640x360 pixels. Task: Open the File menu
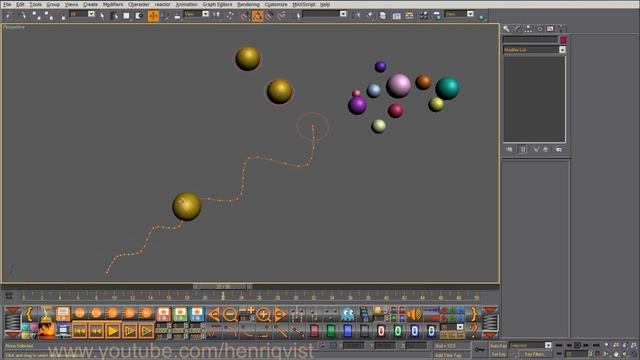pos(7,4)
